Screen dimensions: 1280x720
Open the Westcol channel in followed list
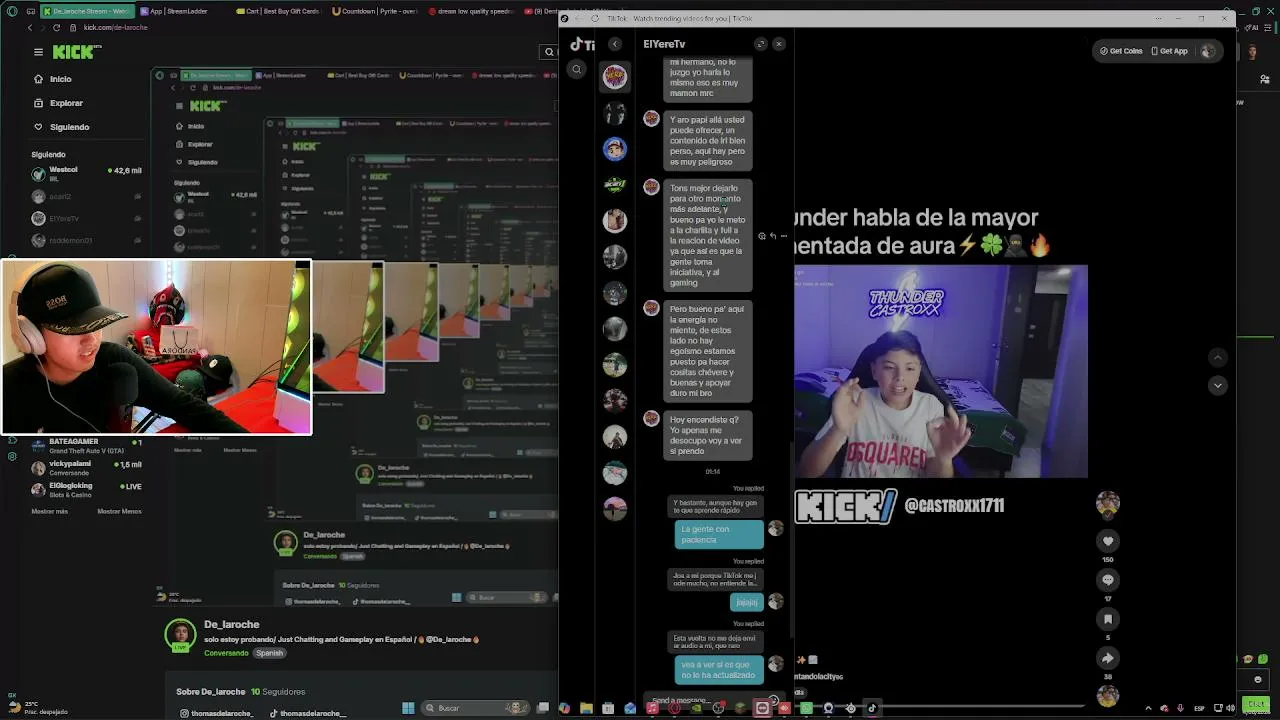tap(87, 174)
